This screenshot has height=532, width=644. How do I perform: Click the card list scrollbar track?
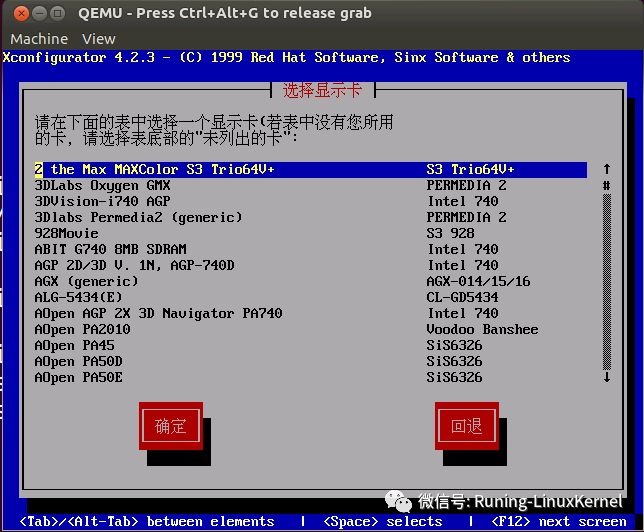(x=607, y=282)
